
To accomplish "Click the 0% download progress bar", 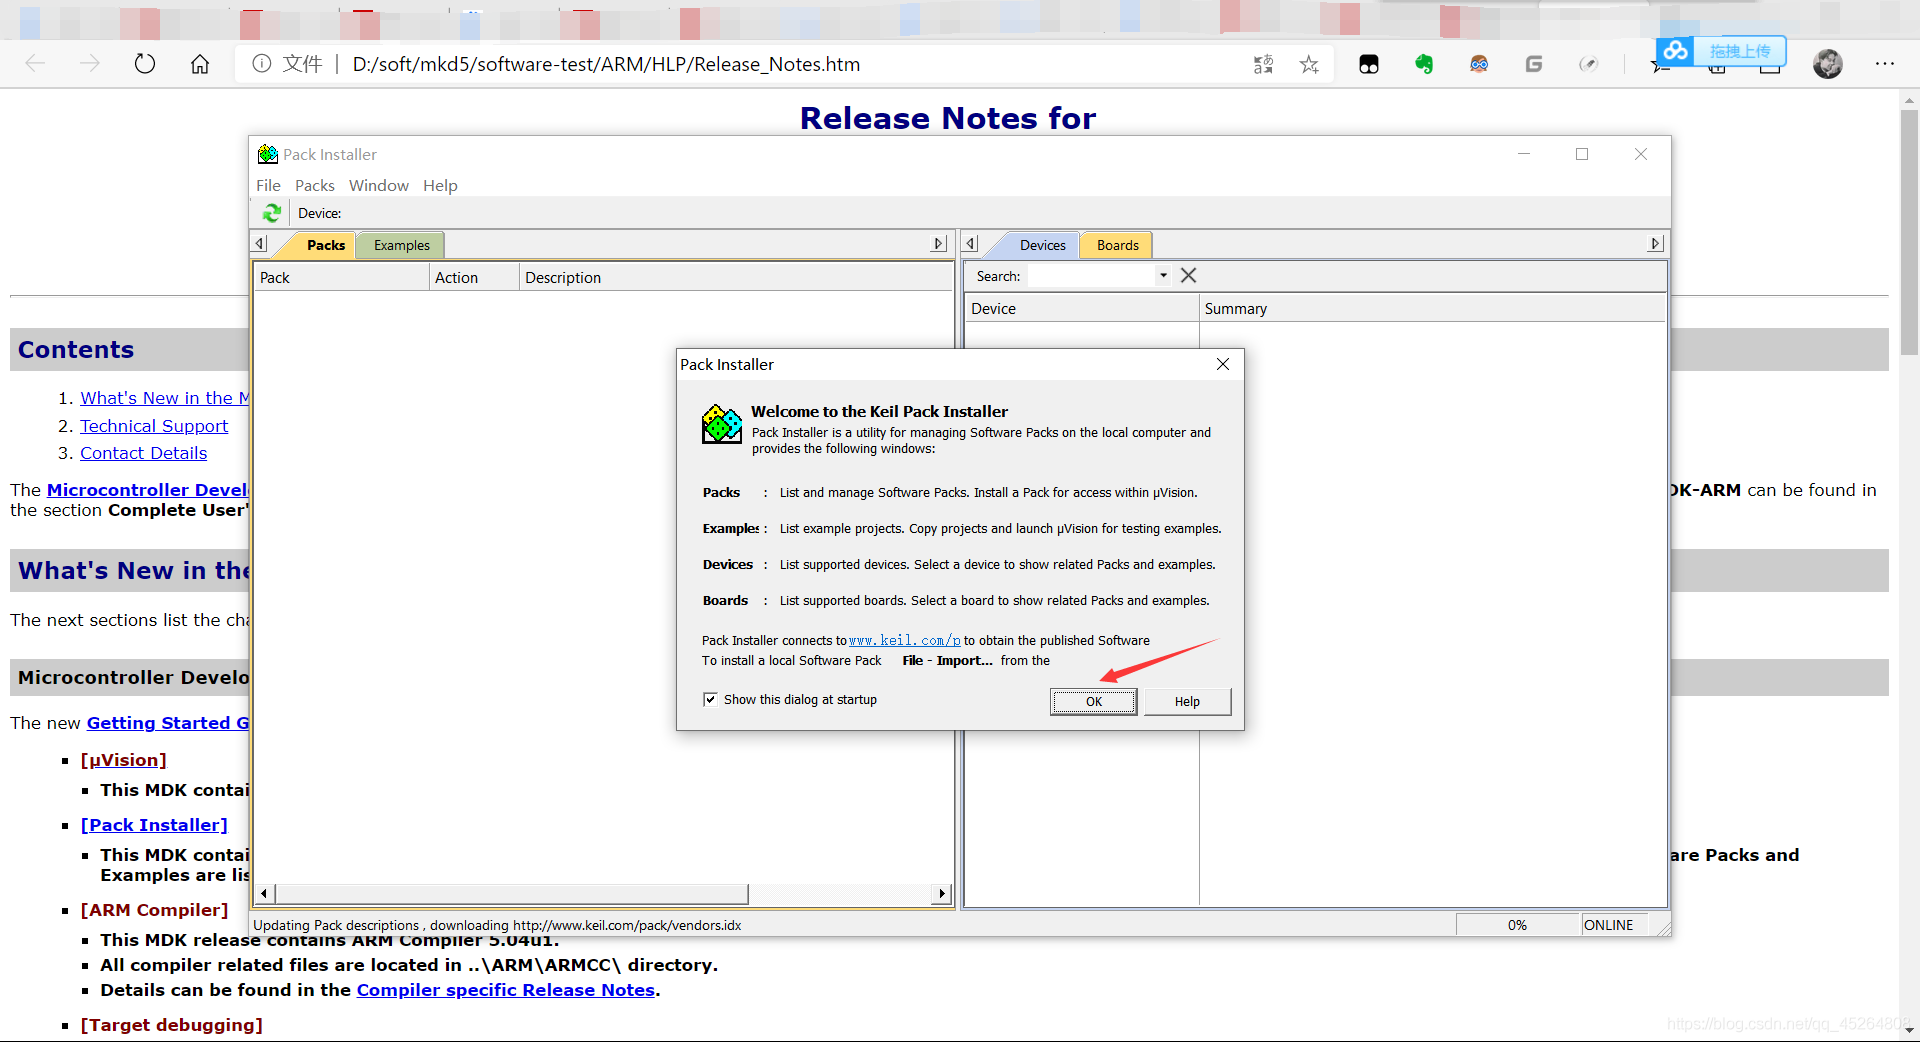I will [x=1517, y=925].
